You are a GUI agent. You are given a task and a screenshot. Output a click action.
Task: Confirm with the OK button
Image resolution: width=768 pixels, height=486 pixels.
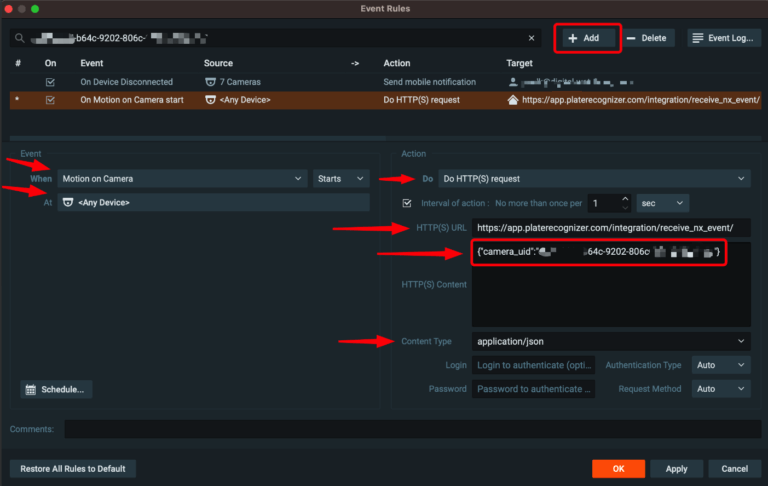pos(618,469)
